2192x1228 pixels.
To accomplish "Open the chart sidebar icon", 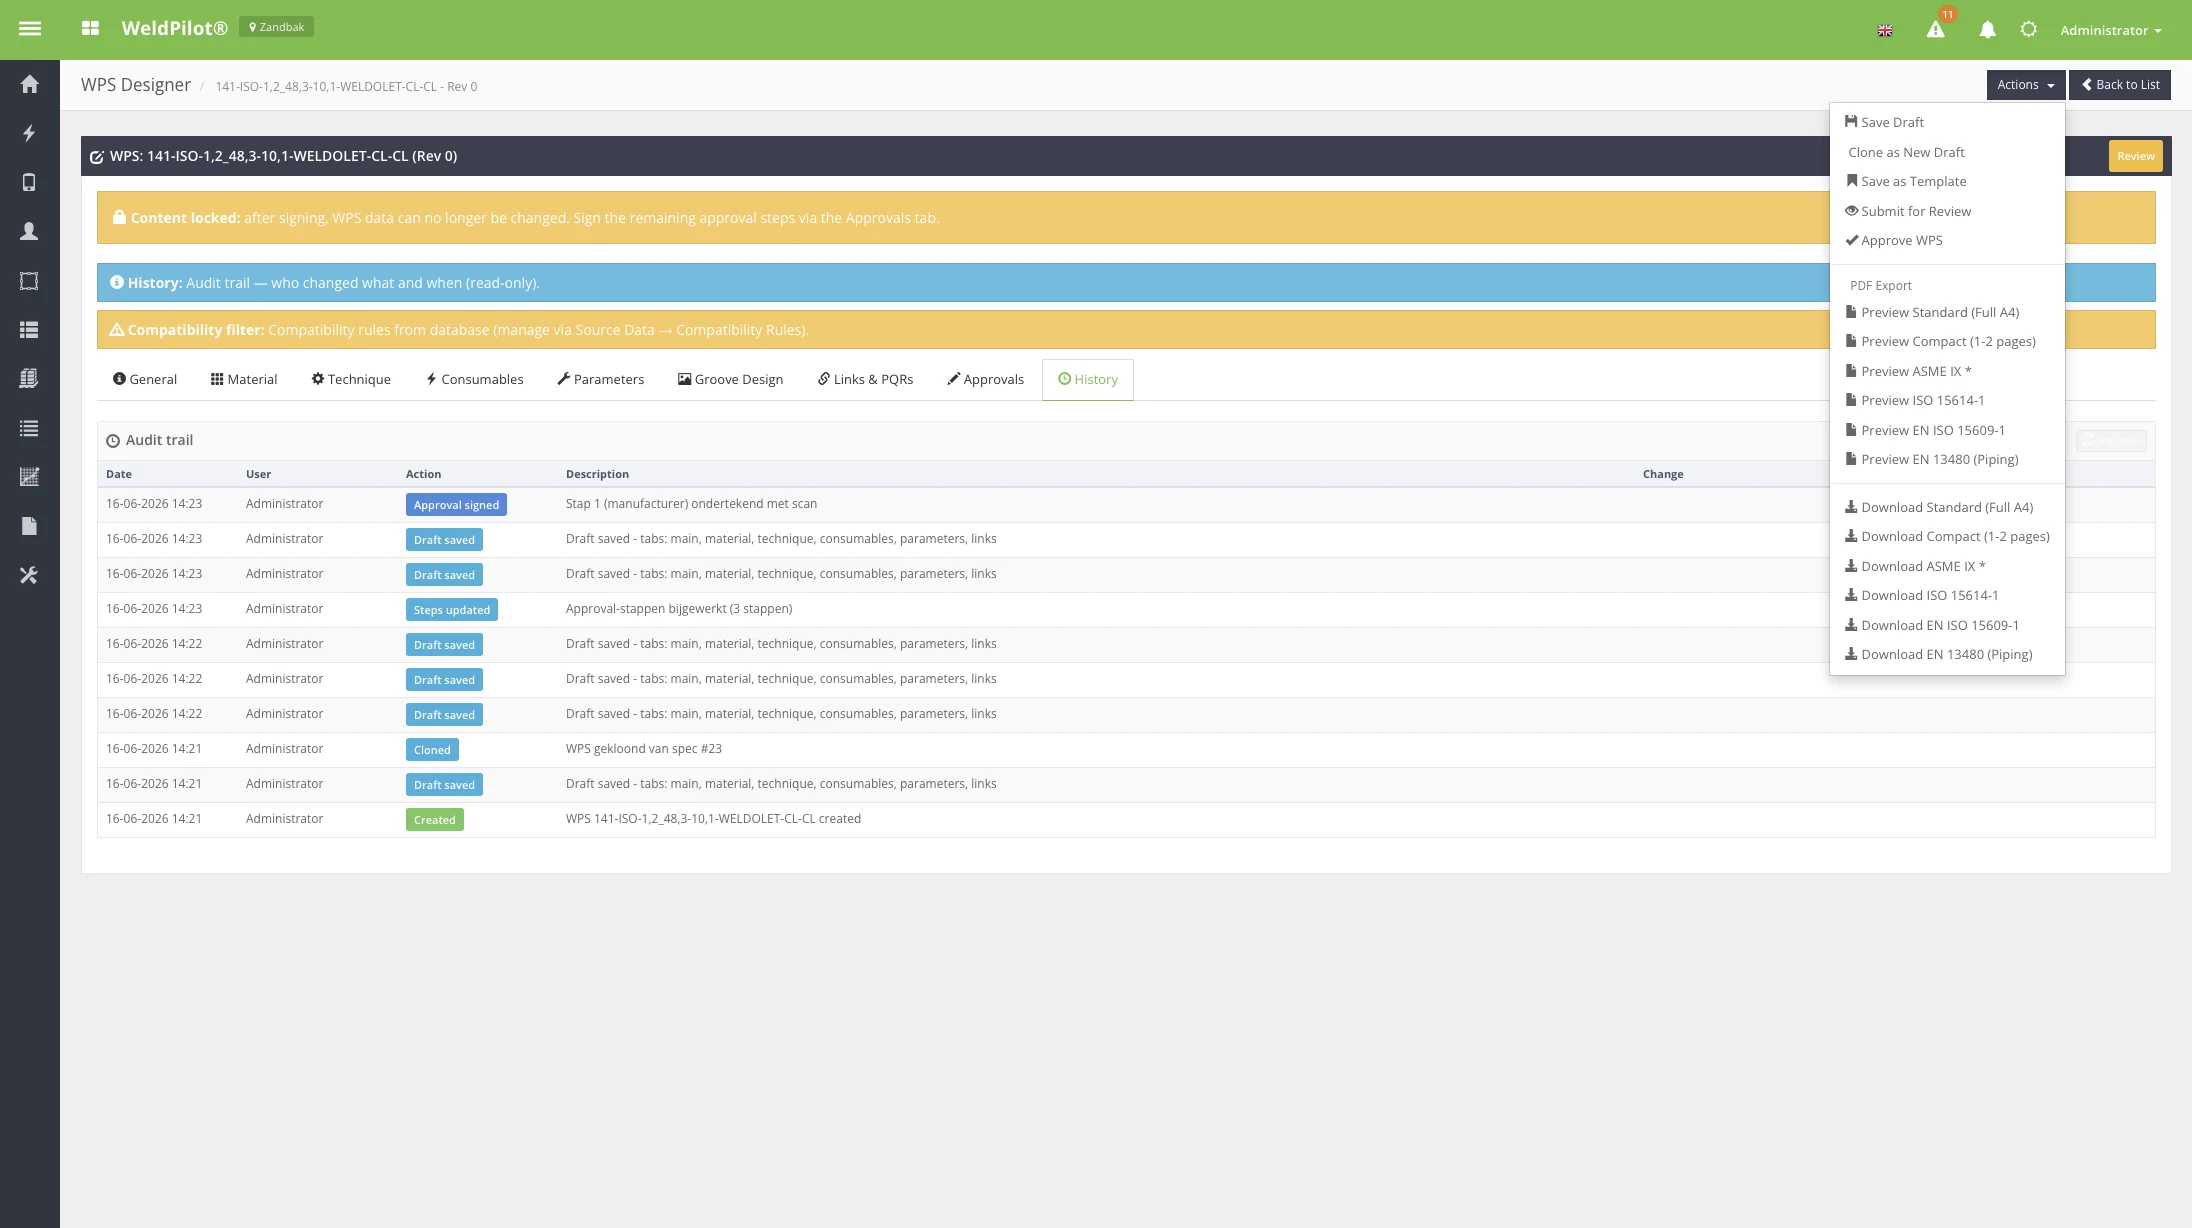I will [x=29, y=477].
